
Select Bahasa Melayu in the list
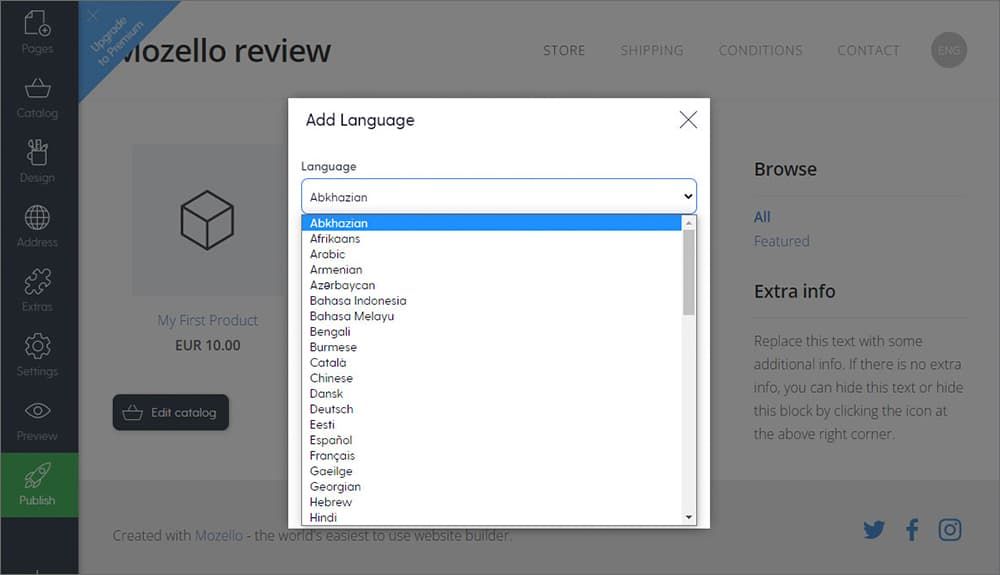pyautogui.click(x=491, y=316)
